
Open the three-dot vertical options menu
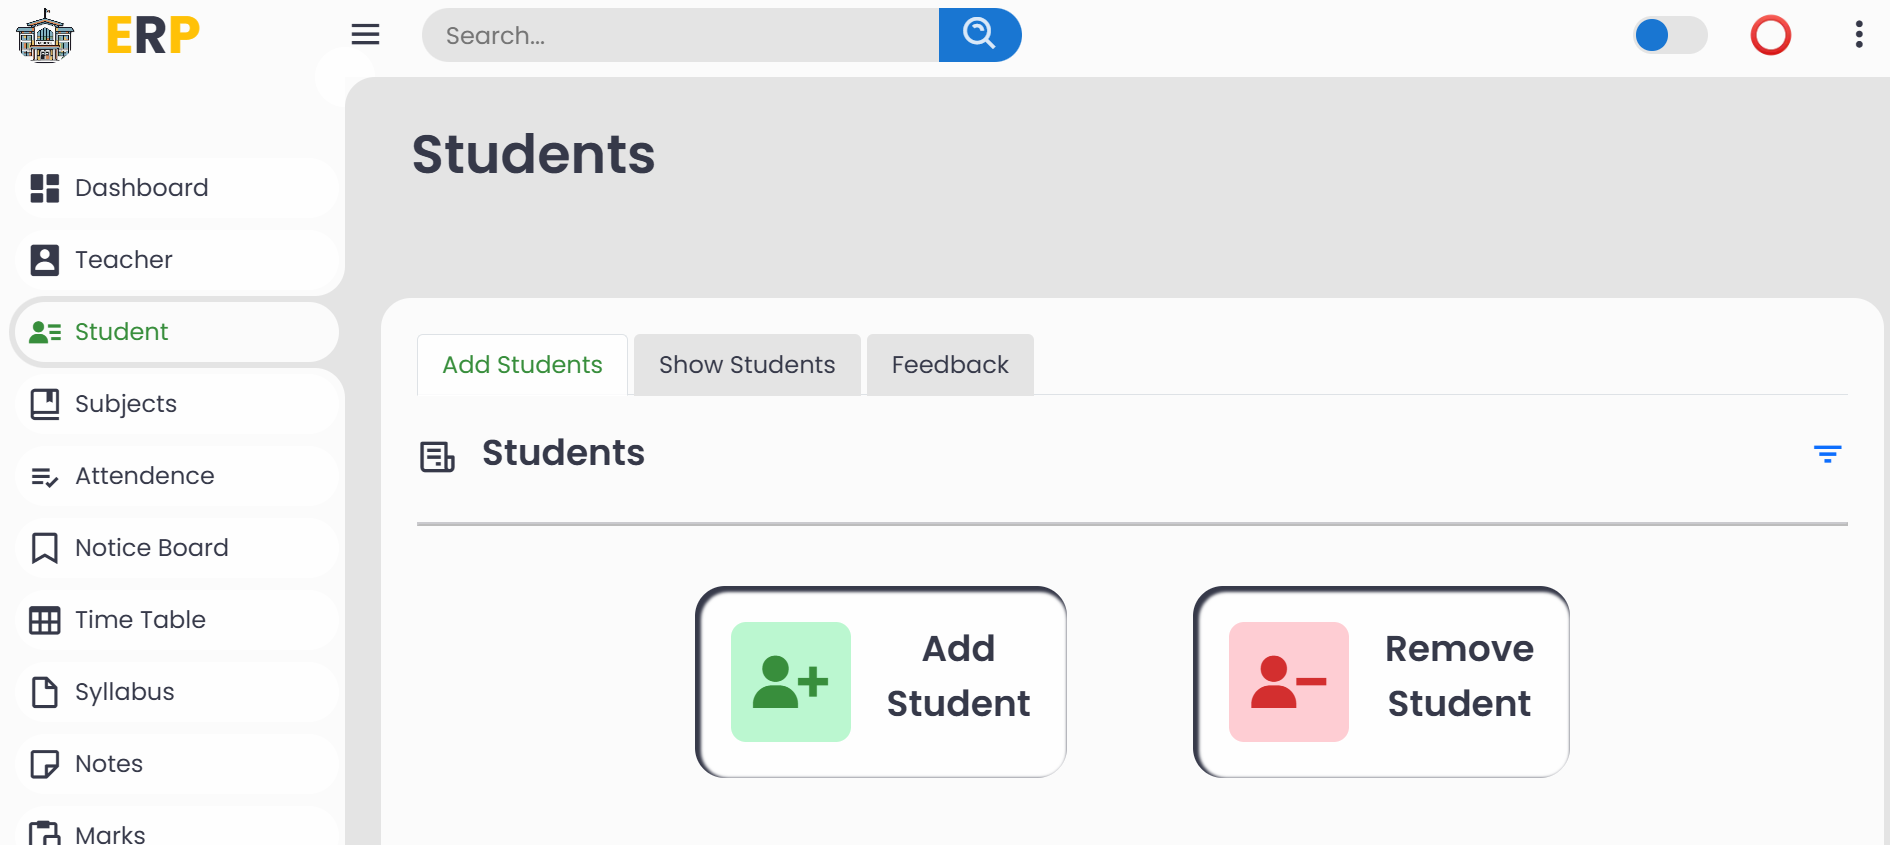1859,35
